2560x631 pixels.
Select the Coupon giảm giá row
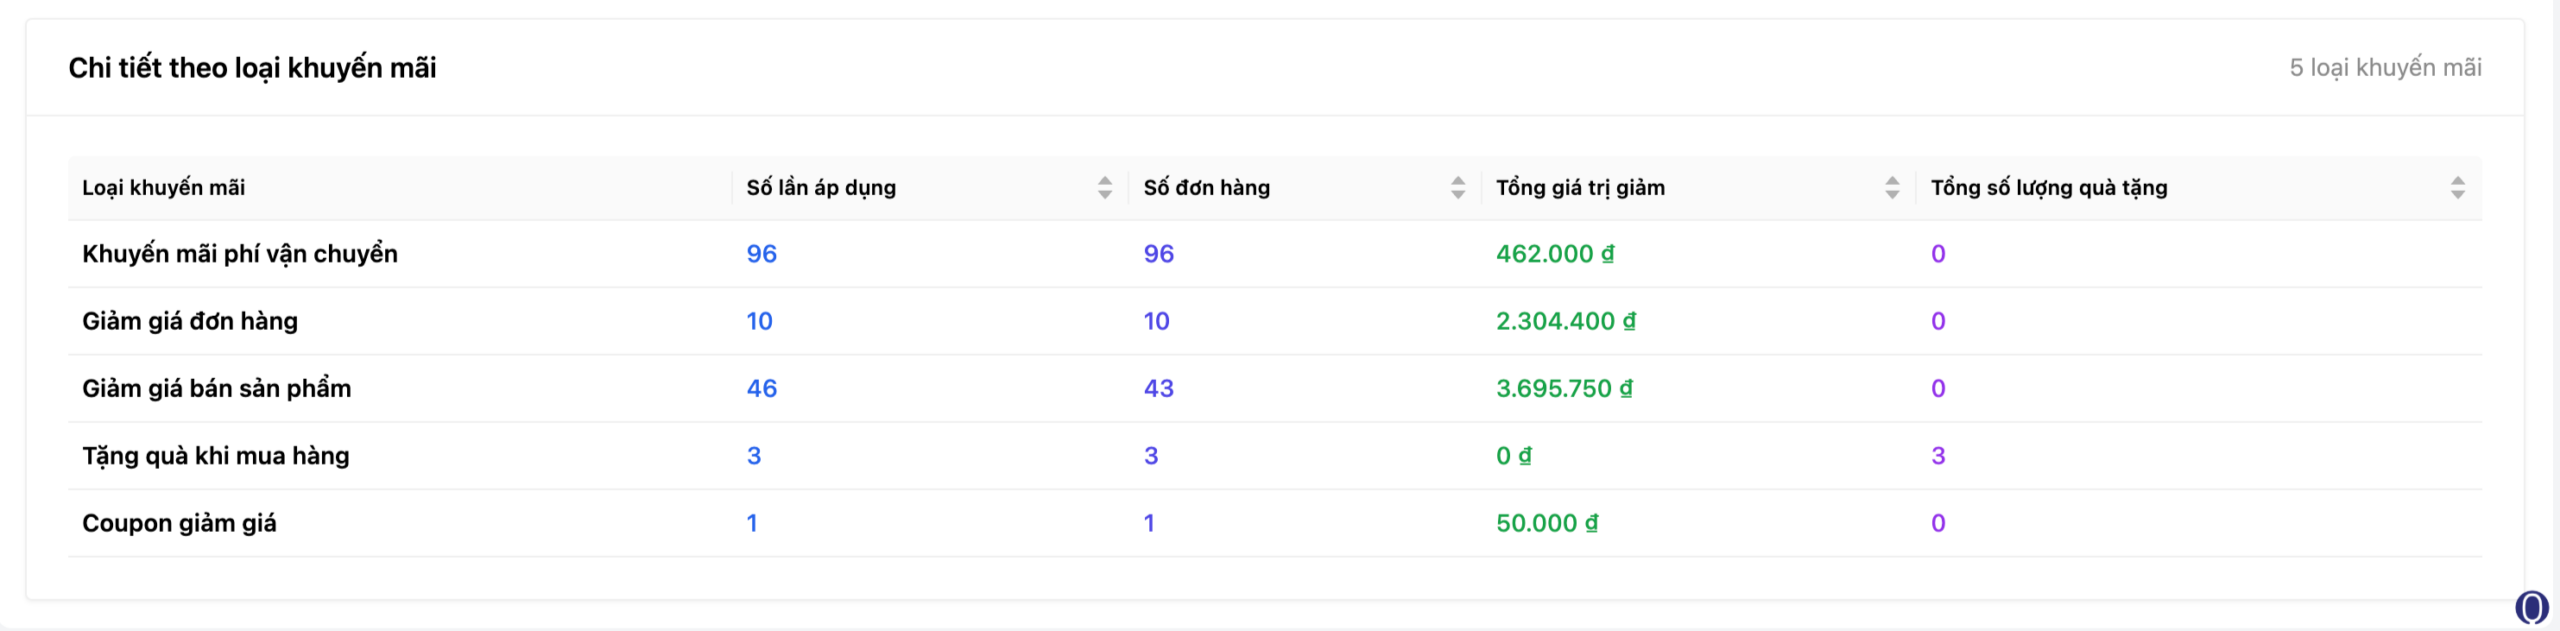click(179, 523)
